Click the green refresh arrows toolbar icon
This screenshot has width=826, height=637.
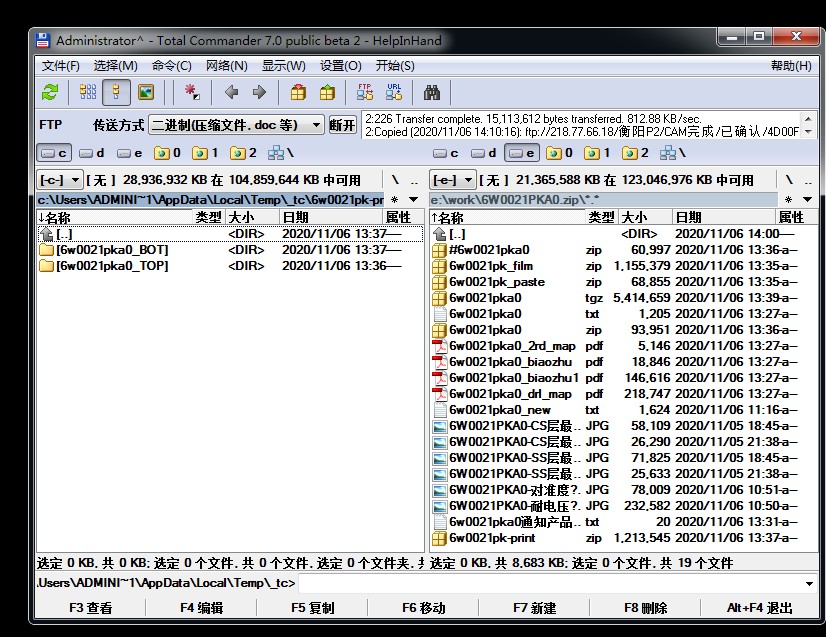50,93
